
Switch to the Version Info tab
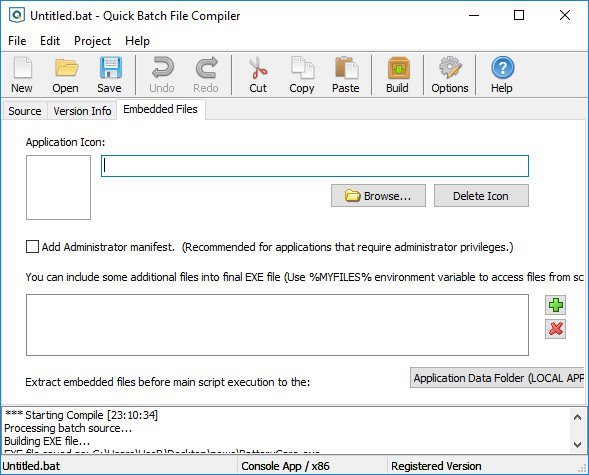click(82, 111)
